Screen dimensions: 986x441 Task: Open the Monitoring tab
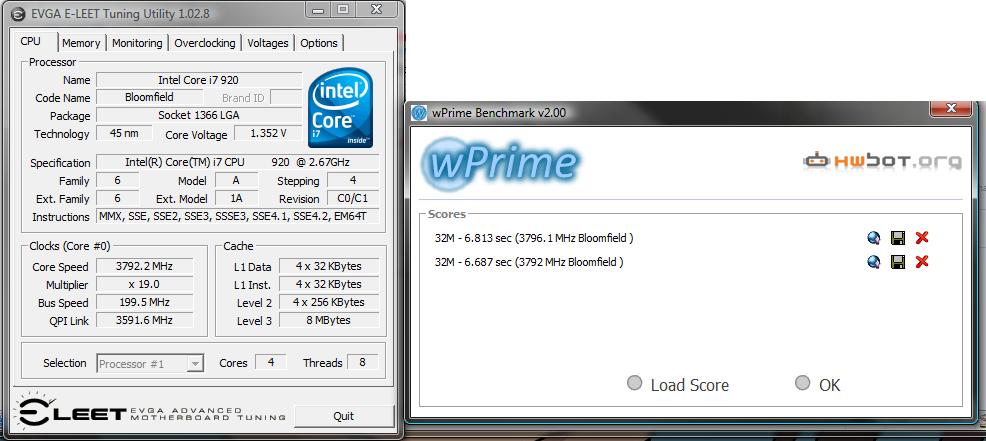[137, 43]
